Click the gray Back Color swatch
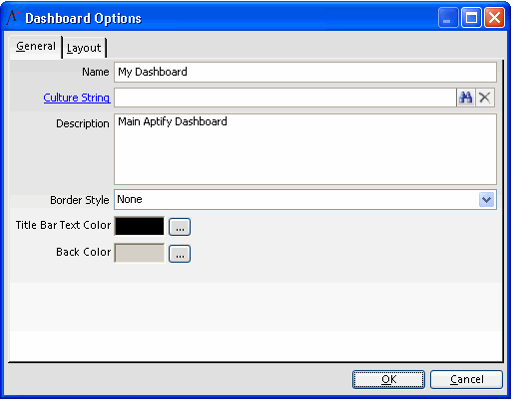This screenshot has height=417, width=528. pyautogui.click(x=139, y=253)
